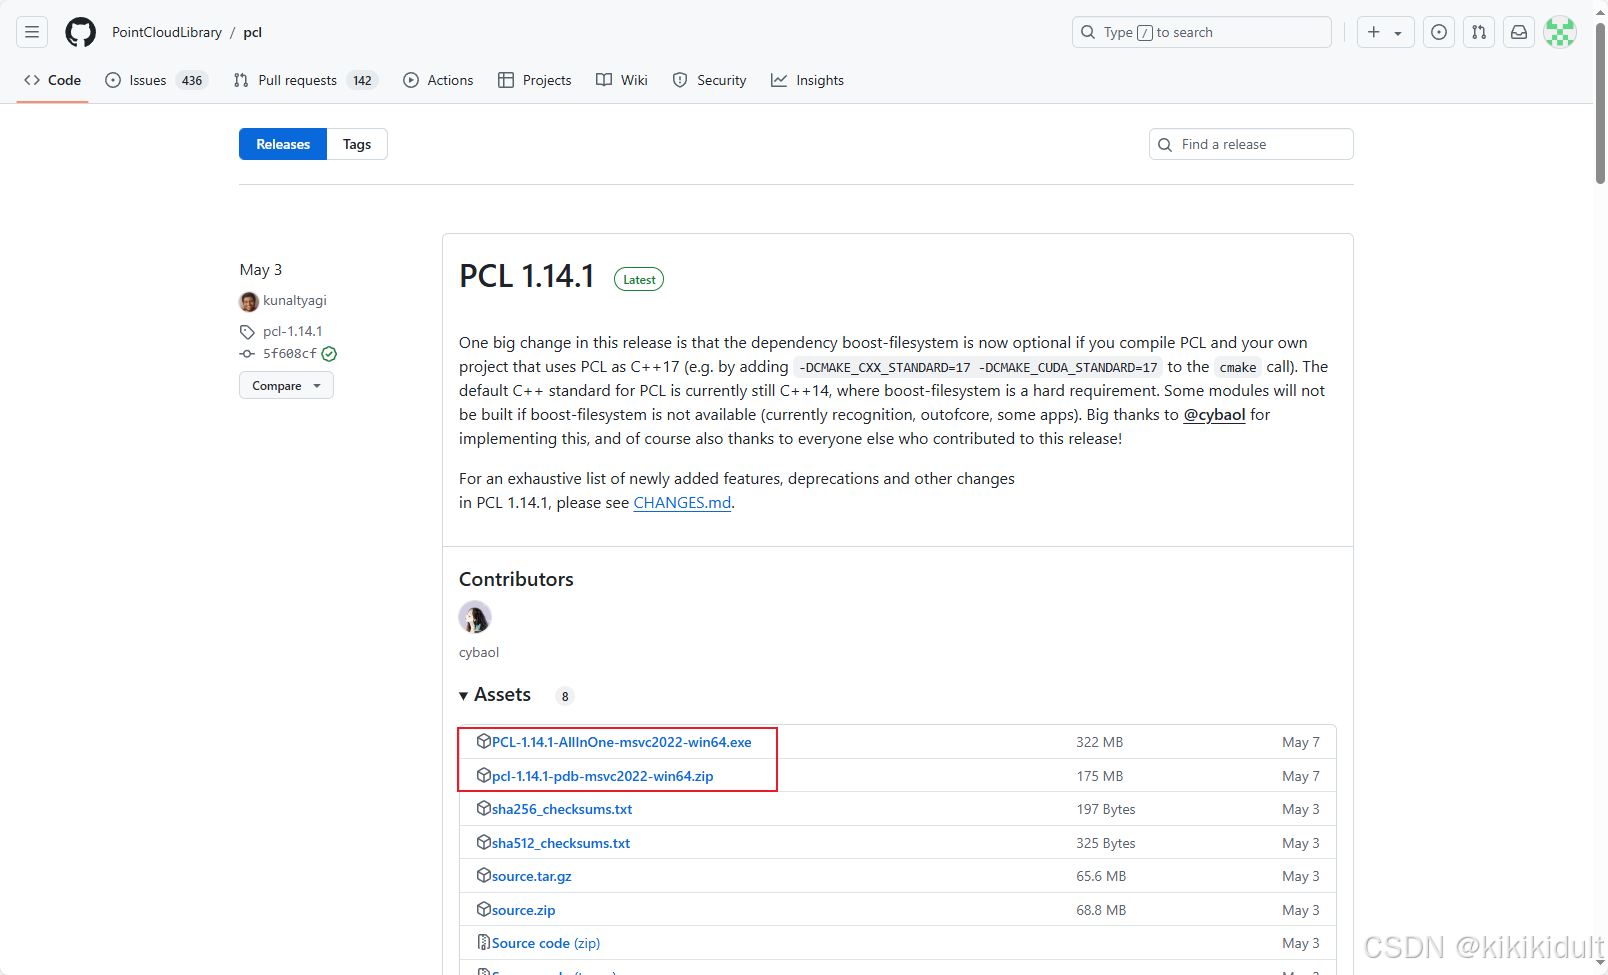The height and width of the screenshot is (975, 1608).
Task: Click package icon beside sha512_checksums.txt
Action: [x=484, y=842]
